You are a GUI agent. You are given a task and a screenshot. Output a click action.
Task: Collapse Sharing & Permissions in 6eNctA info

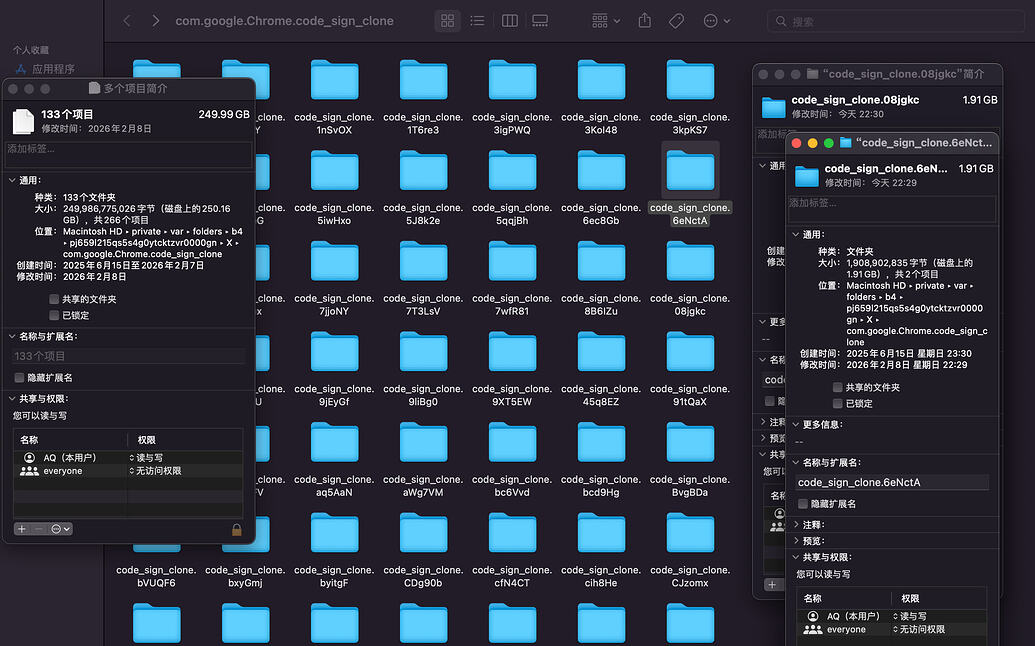click(x=796, y=557)
